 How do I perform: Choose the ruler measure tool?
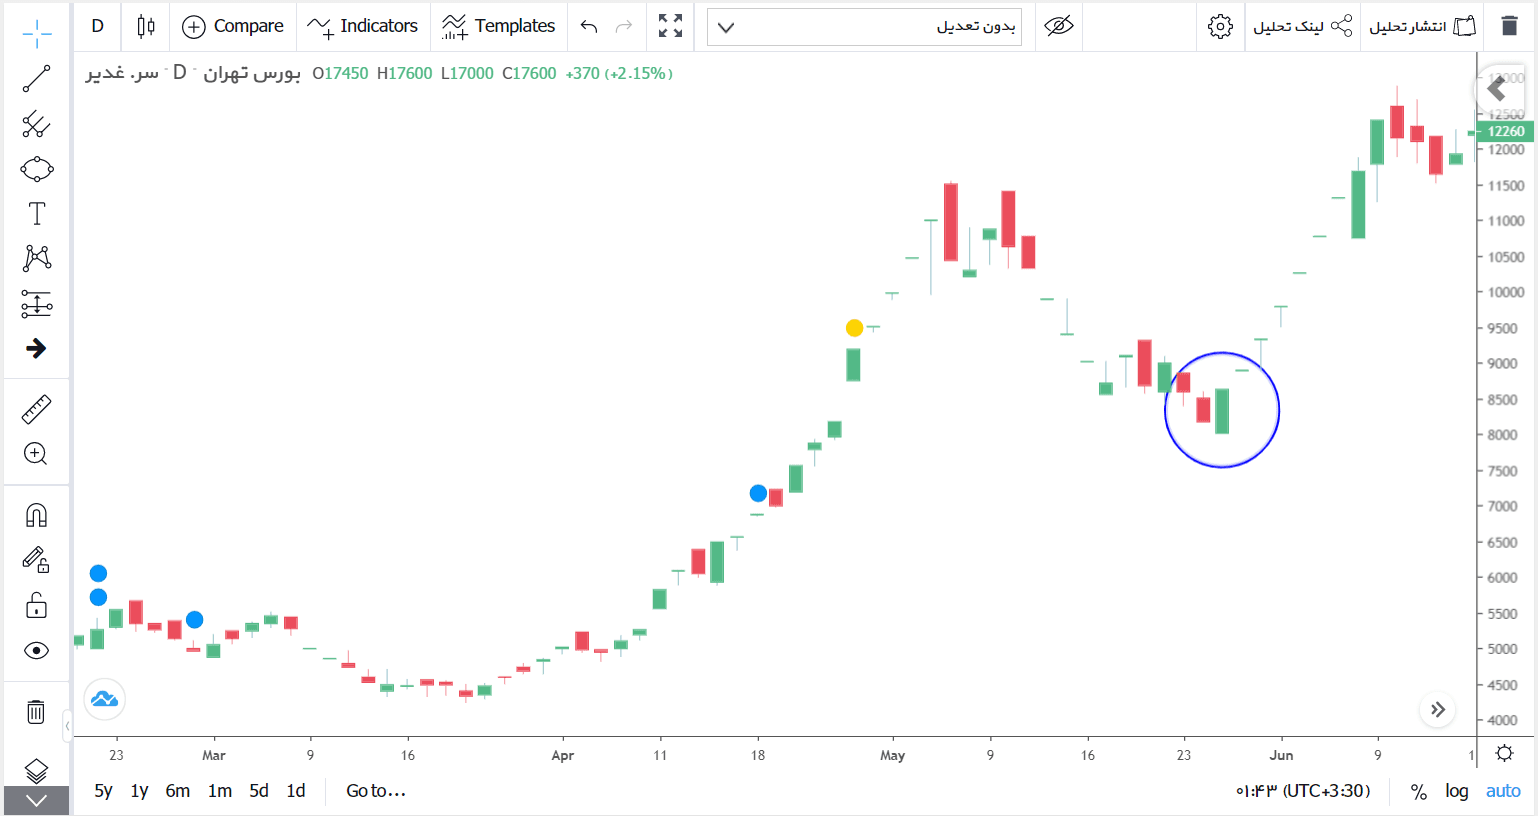pyautogui.click(x=36, y=410)
